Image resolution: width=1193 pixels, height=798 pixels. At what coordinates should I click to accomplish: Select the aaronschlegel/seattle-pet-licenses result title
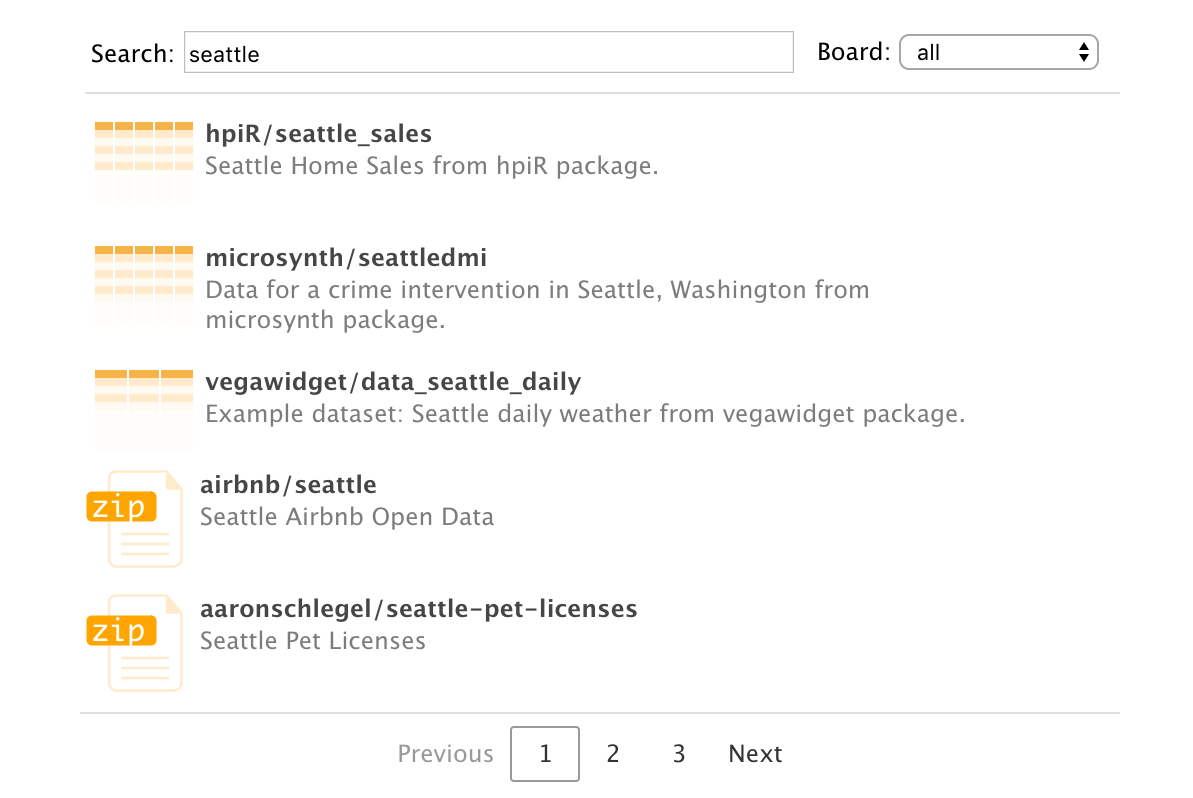coord(418,609)
